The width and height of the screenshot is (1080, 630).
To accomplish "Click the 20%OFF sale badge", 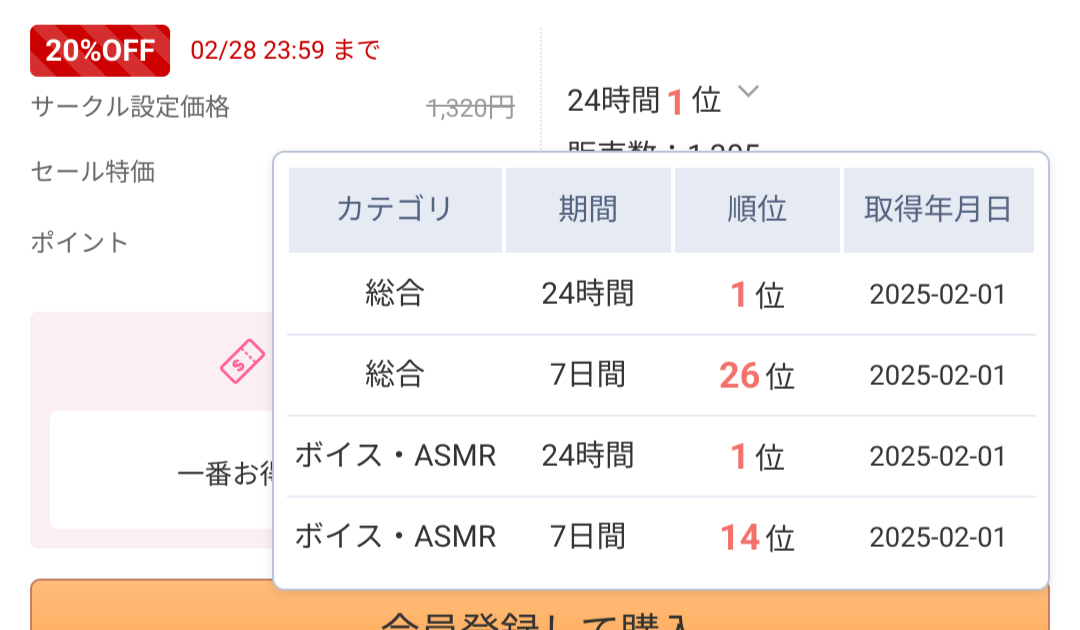I will pos(100,50).
